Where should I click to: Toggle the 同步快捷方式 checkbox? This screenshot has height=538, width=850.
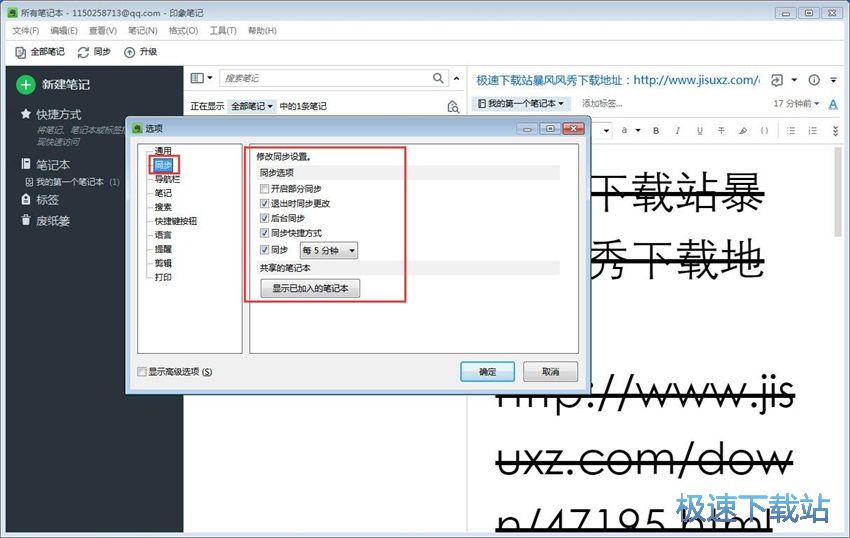coord(265,233)
